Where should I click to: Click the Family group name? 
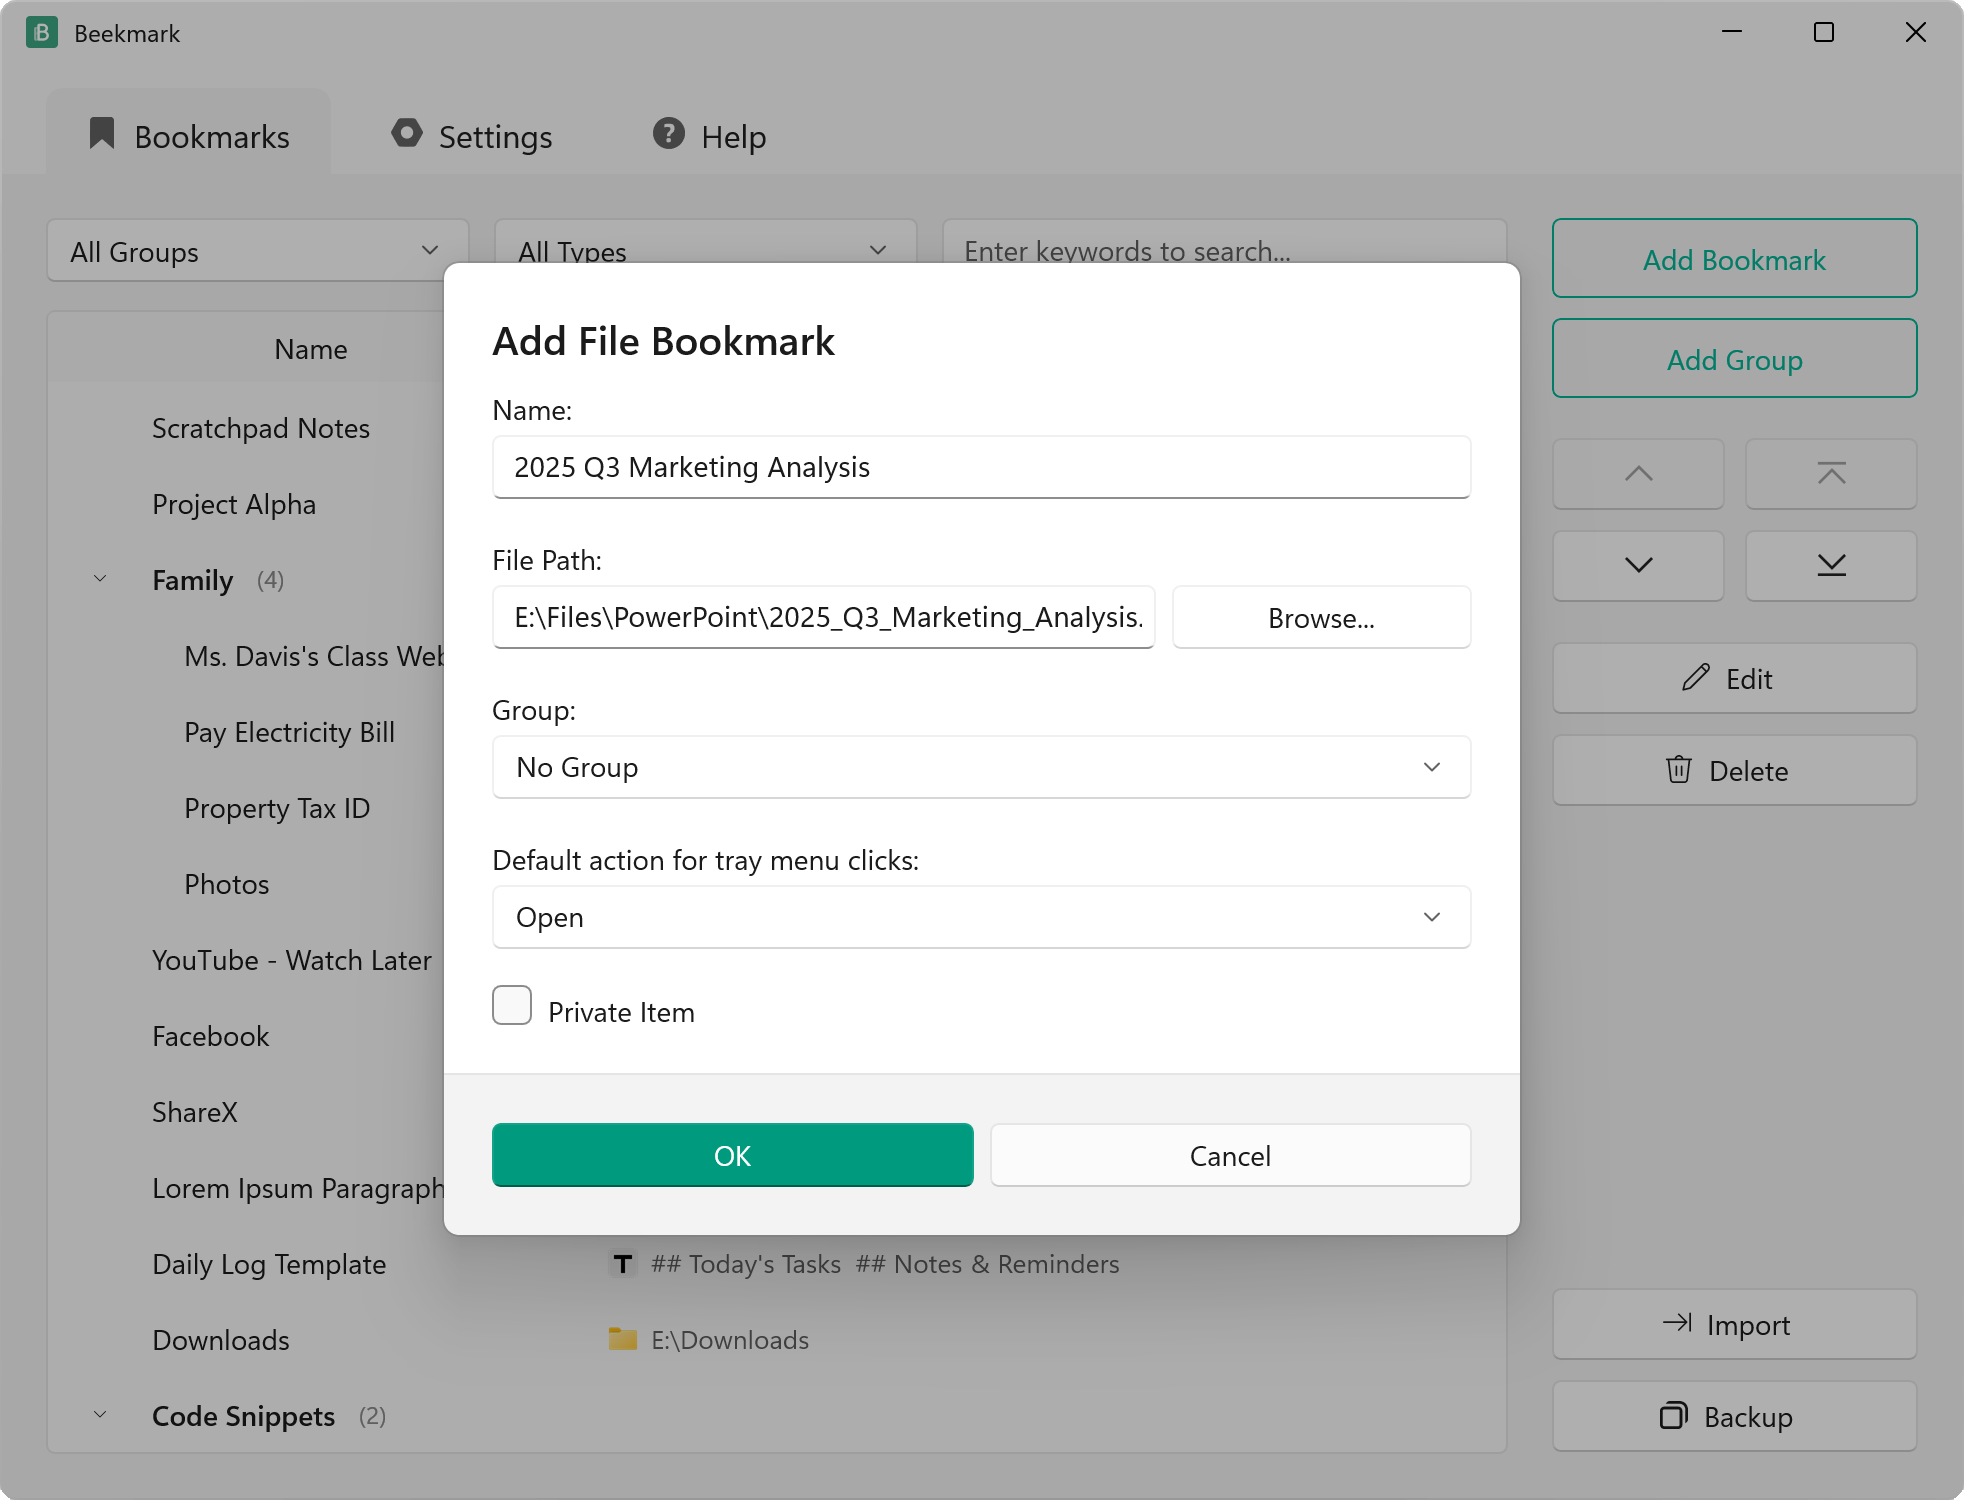coord(192,580)
